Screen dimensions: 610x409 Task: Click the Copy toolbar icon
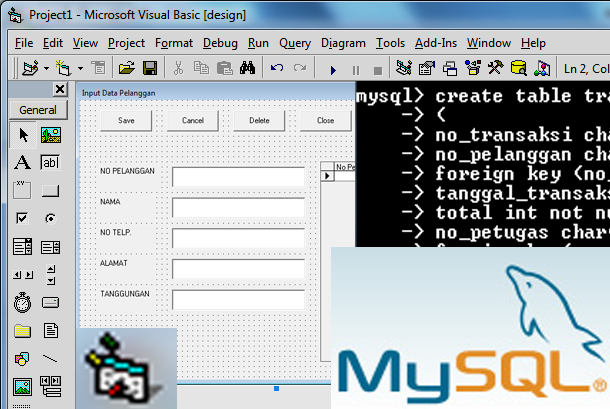[201, 68]
